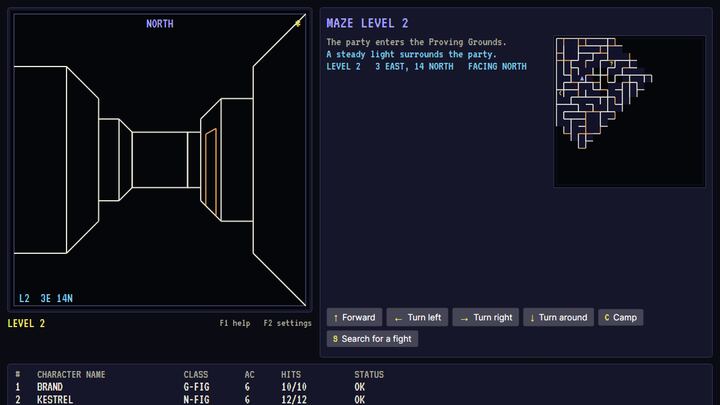
Task: Click the LEVEL 2 label below viewport
Action: click(26, 323)
